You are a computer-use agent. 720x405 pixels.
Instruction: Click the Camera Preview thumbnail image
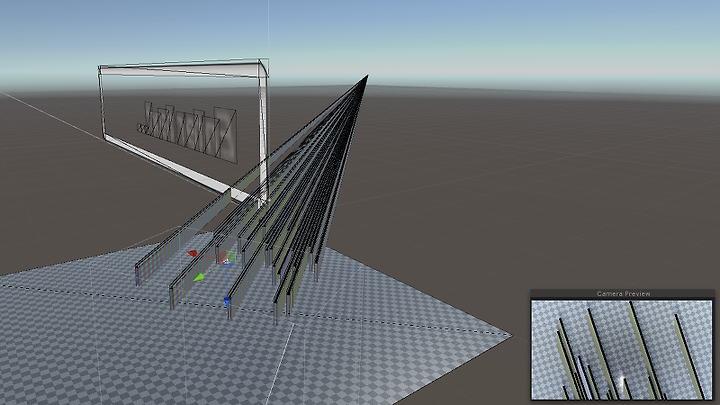[x=621, y=349]
